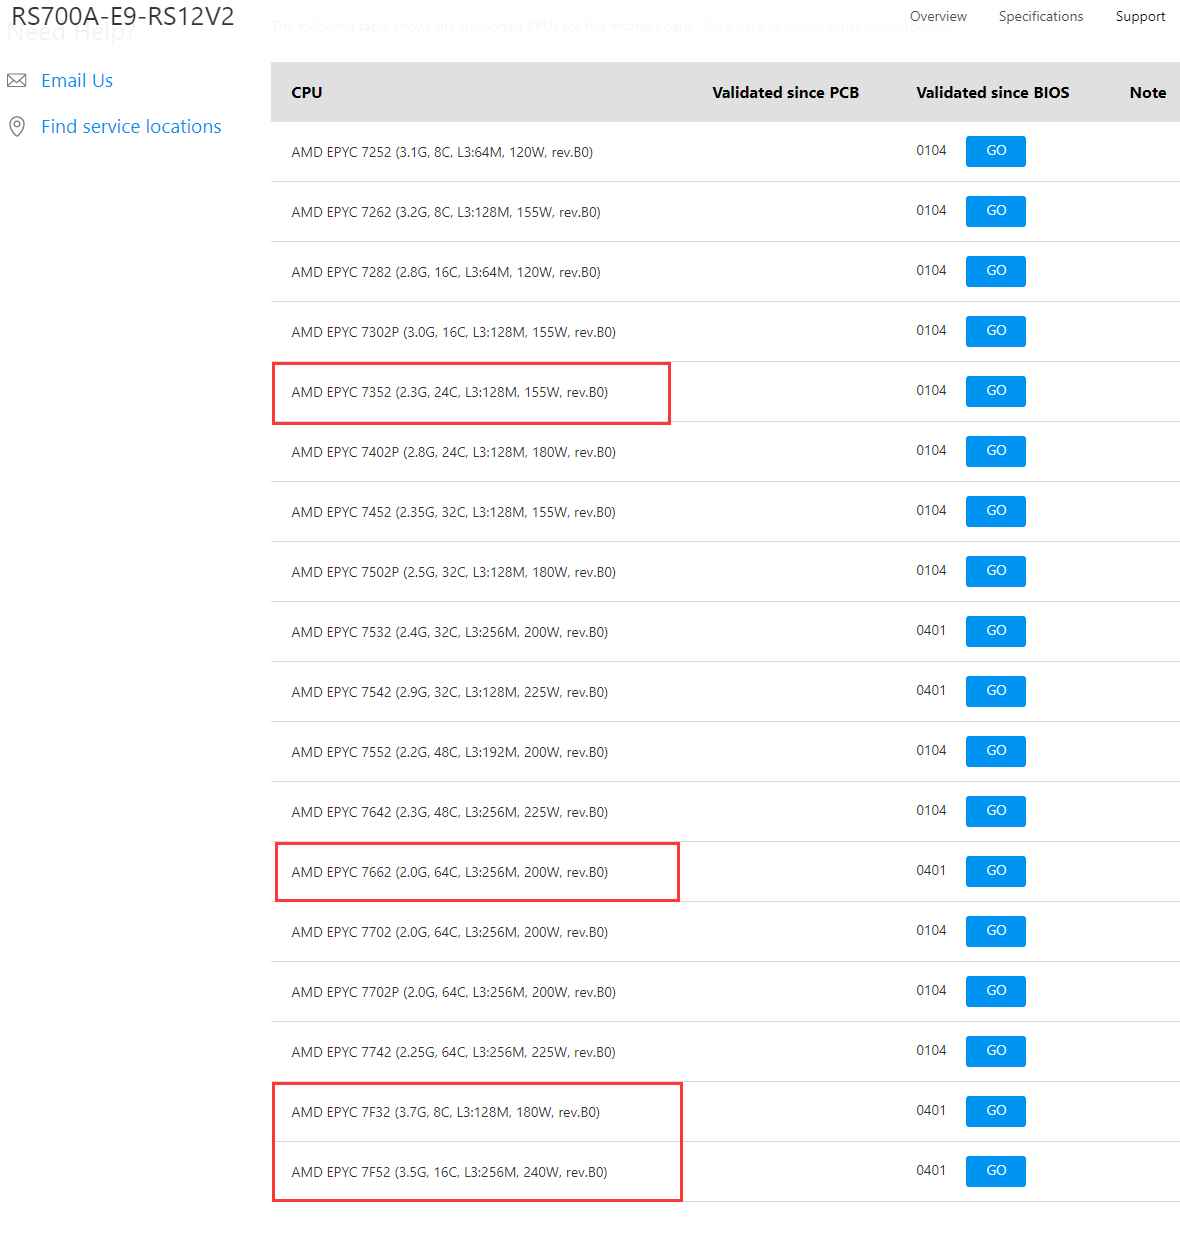Image resolution: width=1180 pixels, height=1234 pixels.
Task: Select the AMD EPYC 7452 CPU name
Action: click(x=453, y=512)
